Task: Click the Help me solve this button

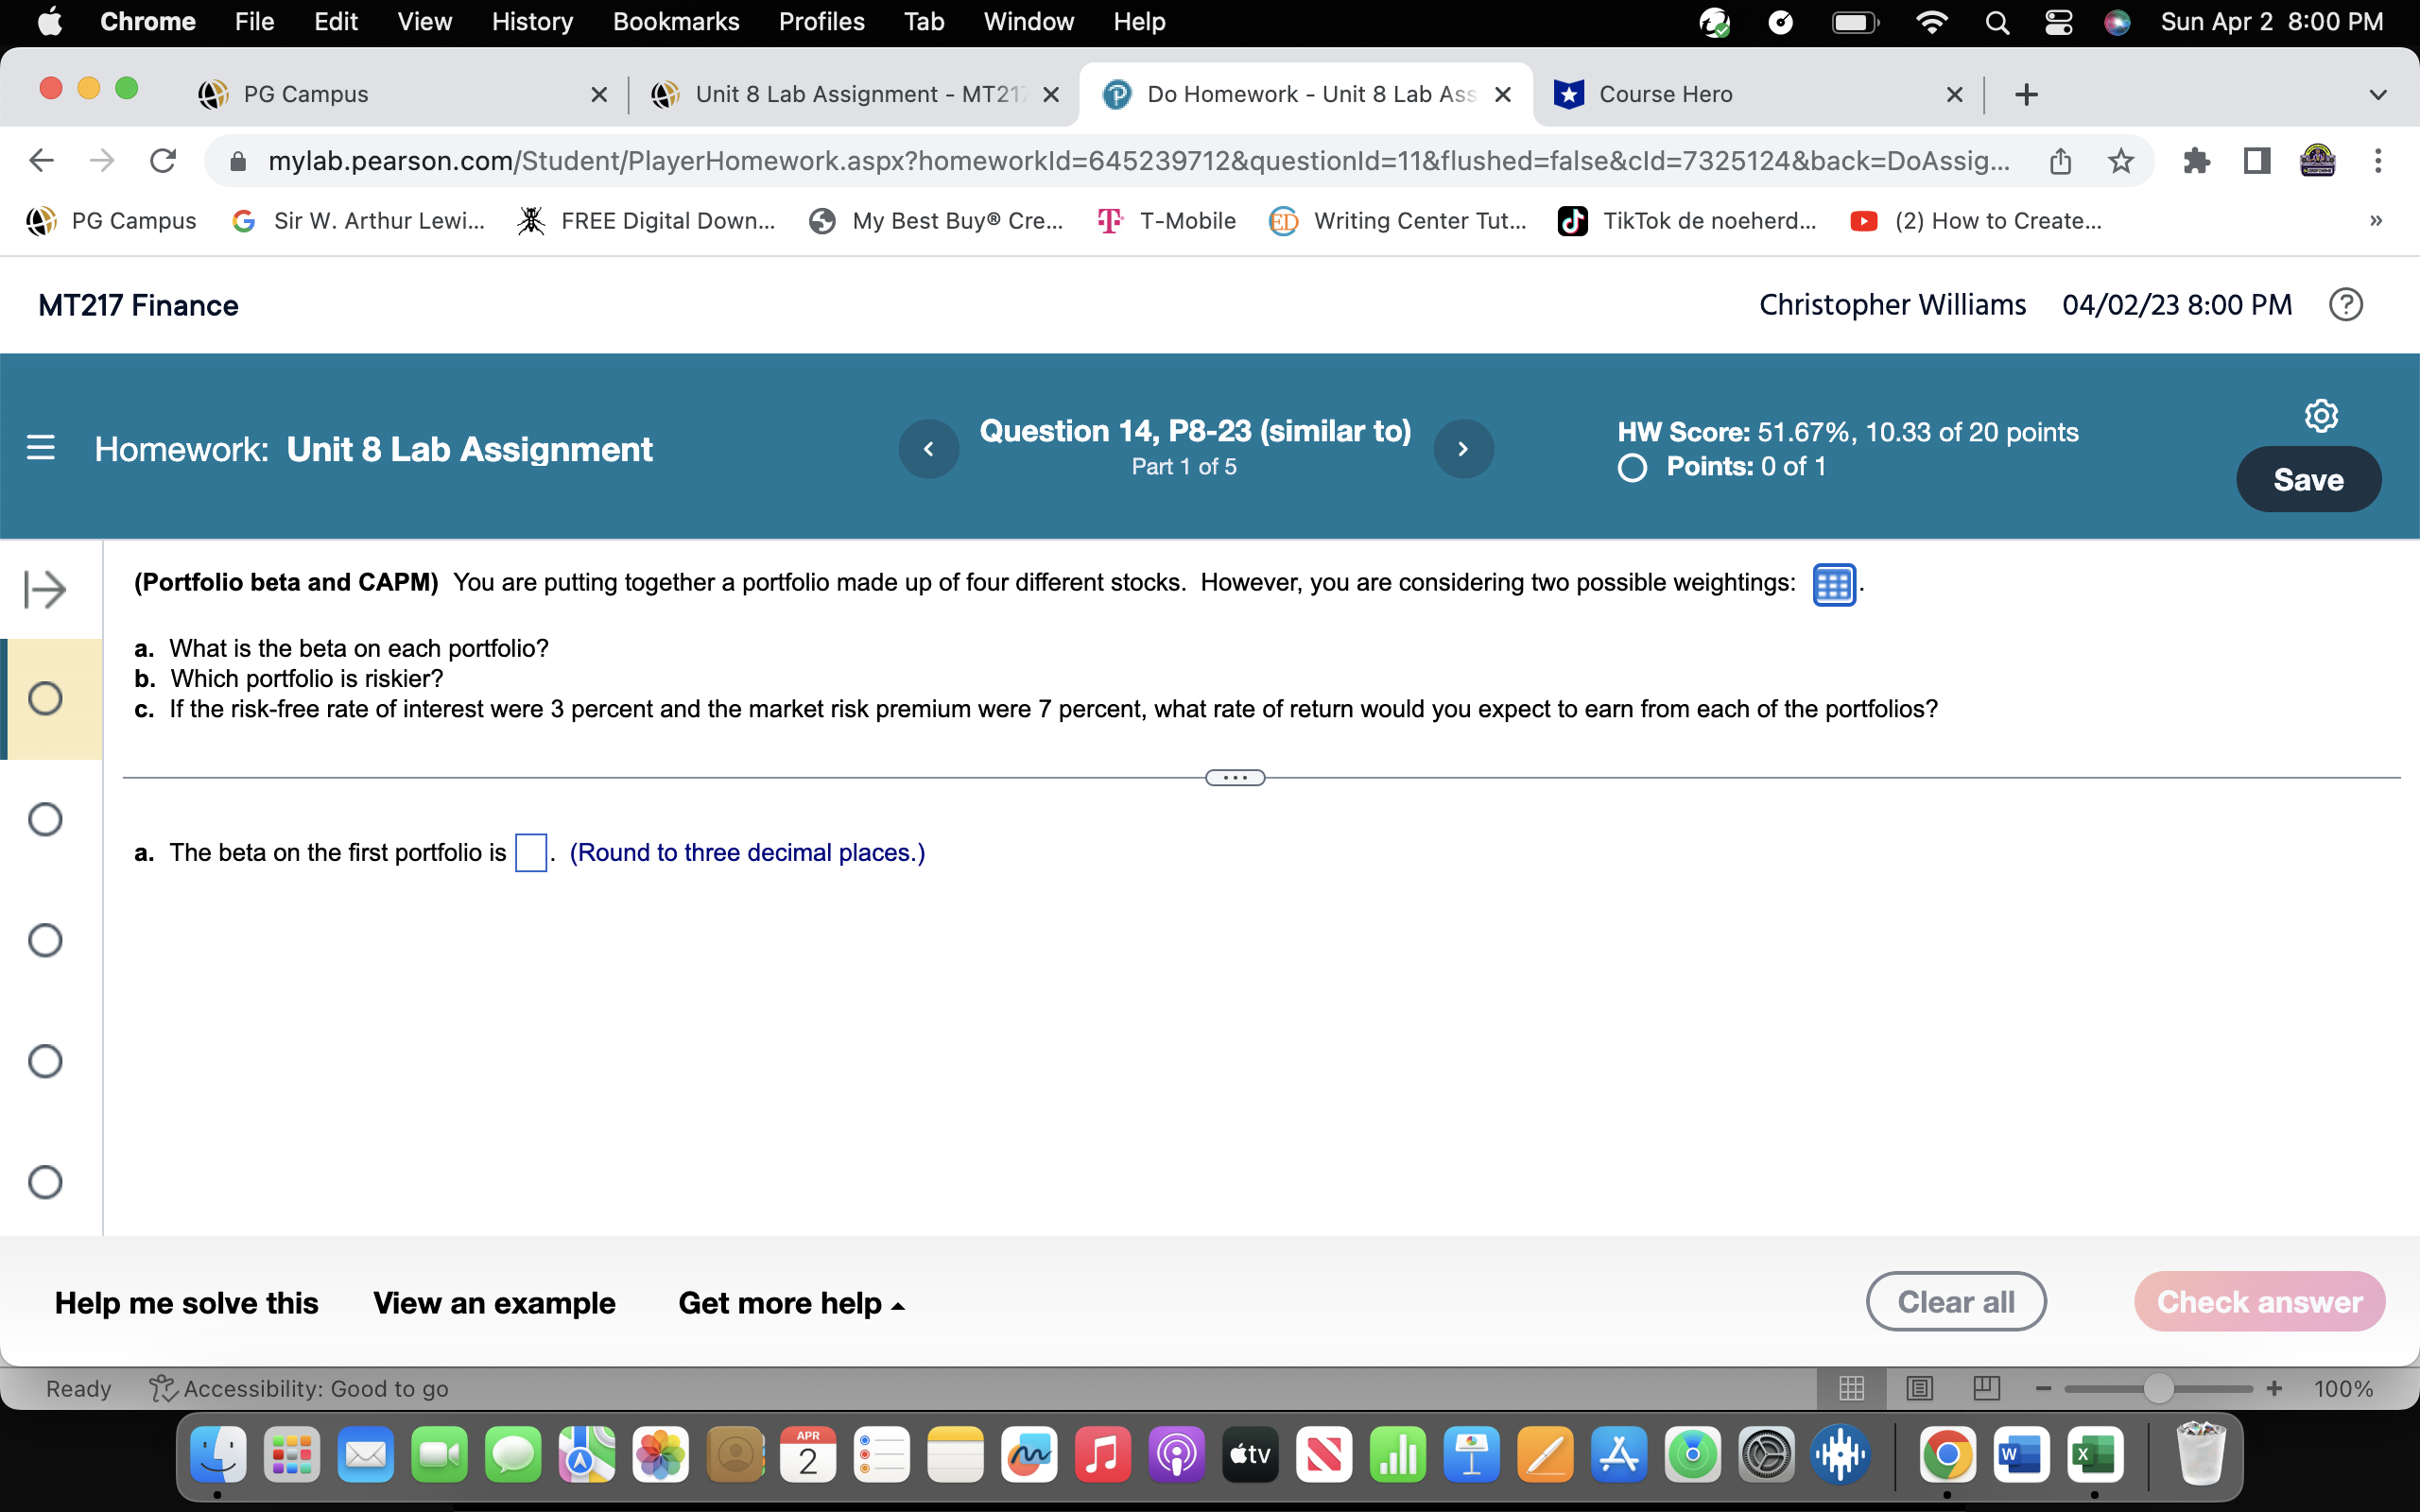Action: point(184,1301)
